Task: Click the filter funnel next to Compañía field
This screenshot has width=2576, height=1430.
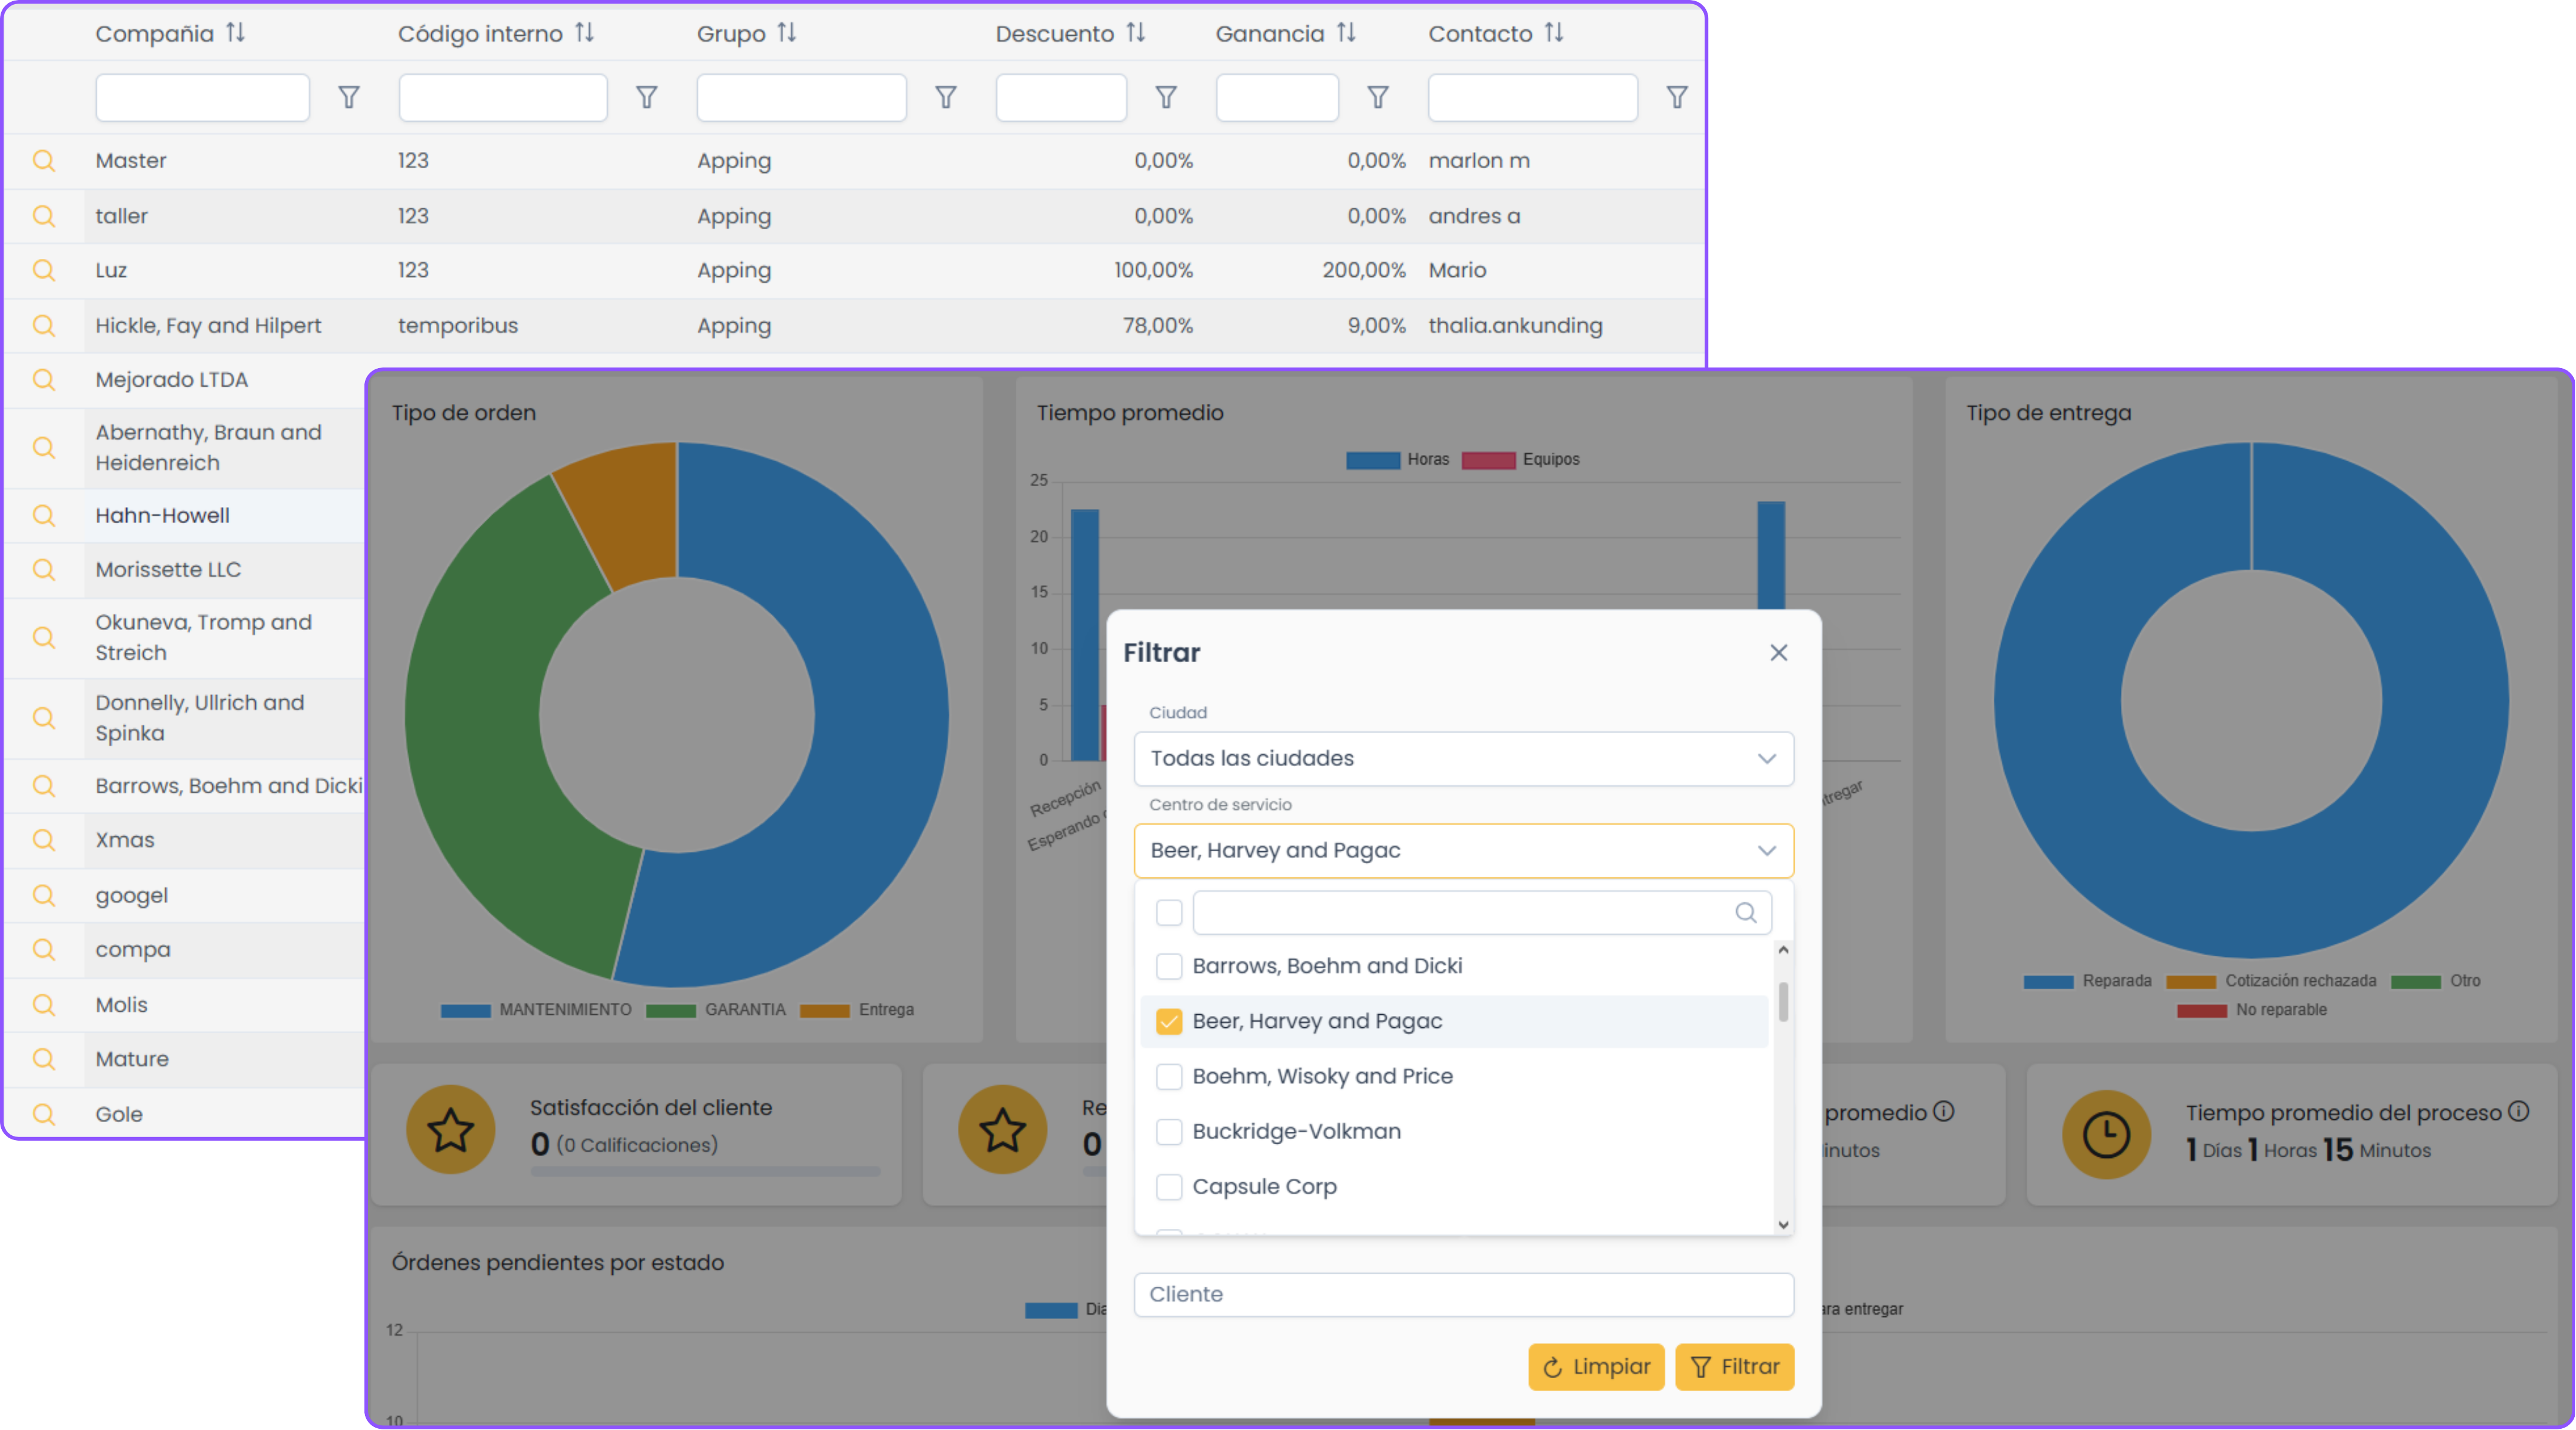Action: [x=348, y=98]
